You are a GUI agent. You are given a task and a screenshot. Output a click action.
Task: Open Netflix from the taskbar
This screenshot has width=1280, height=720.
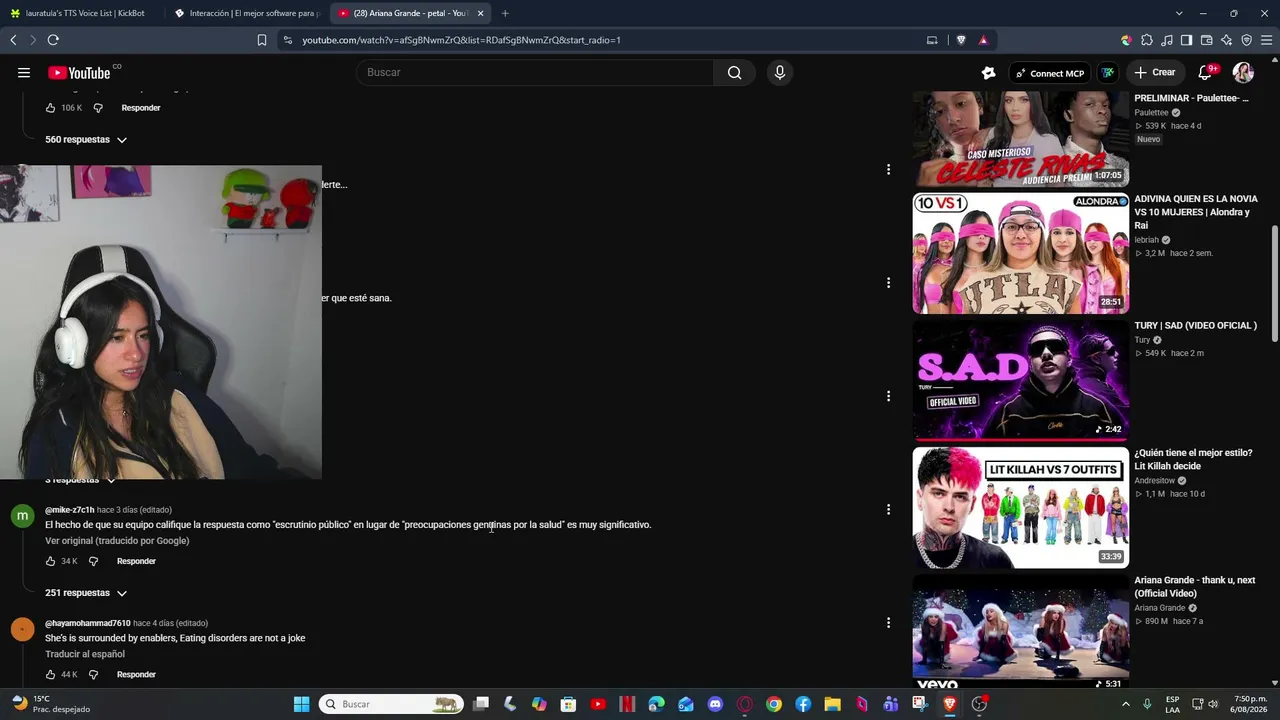[x=627, y=704]
